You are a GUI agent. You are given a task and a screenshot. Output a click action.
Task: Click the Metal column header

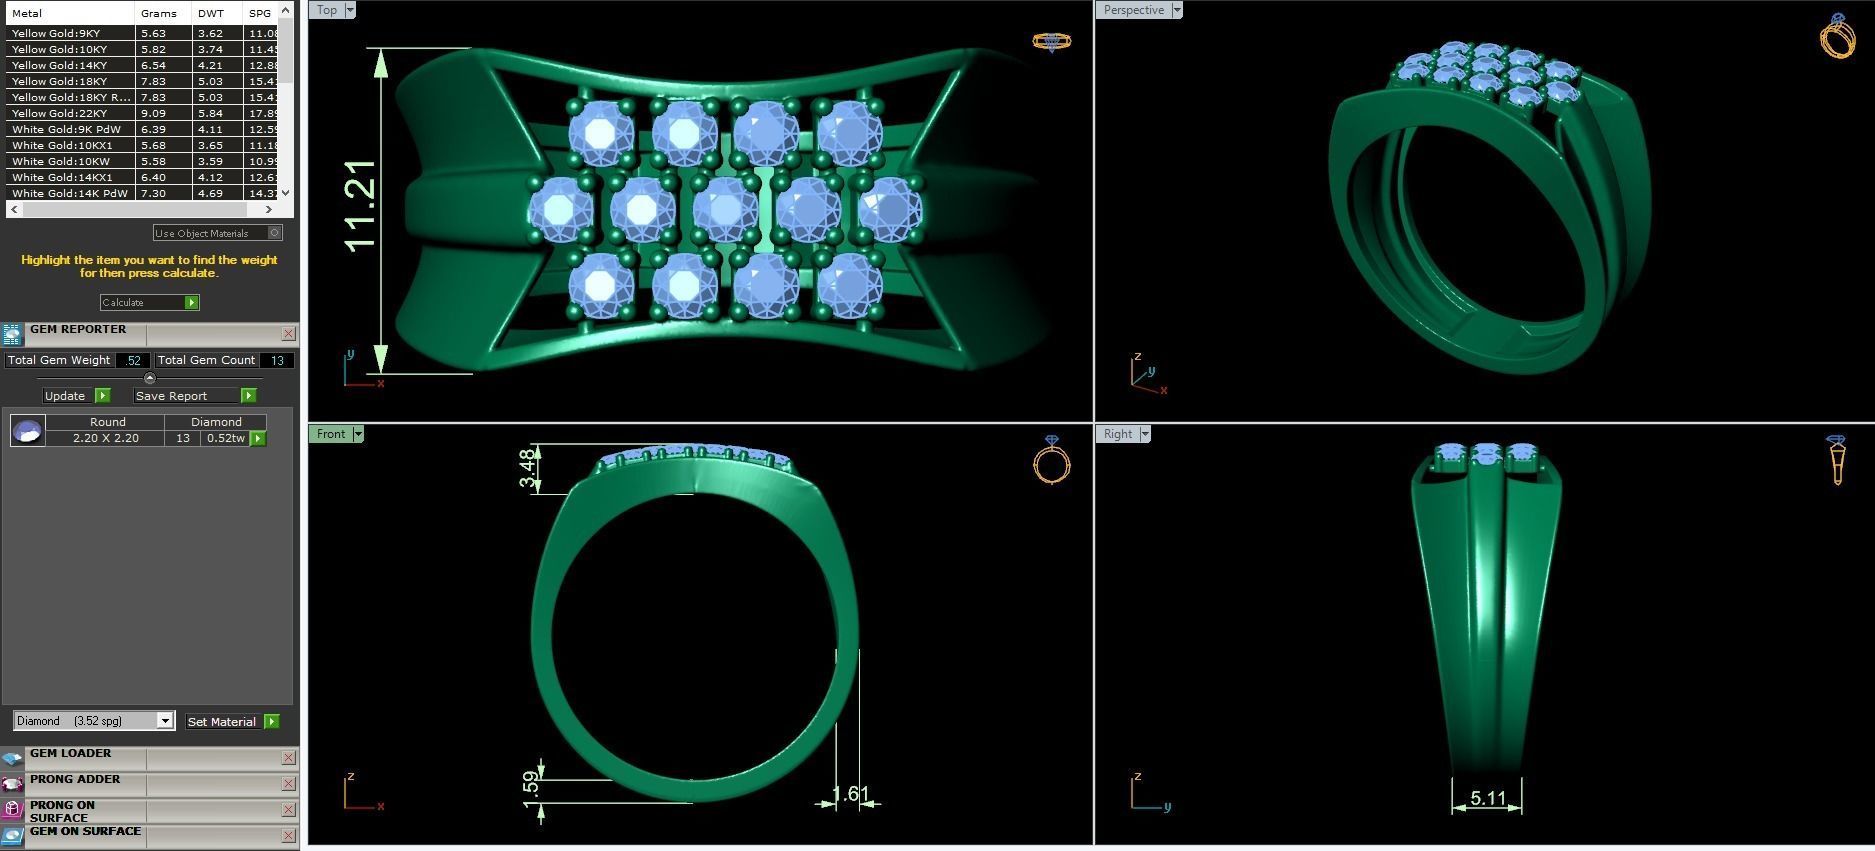click(x=70, y=13)
